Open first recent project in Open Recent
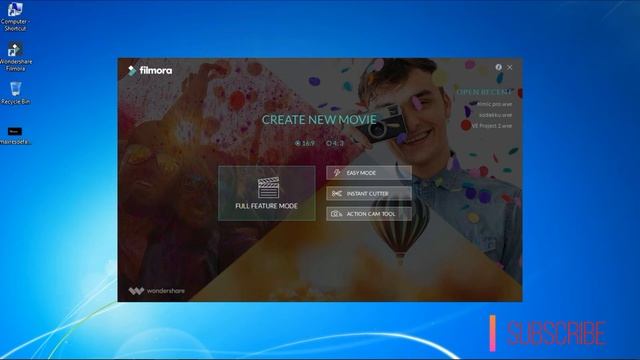 pyautogui.click(x=494, y=104)
